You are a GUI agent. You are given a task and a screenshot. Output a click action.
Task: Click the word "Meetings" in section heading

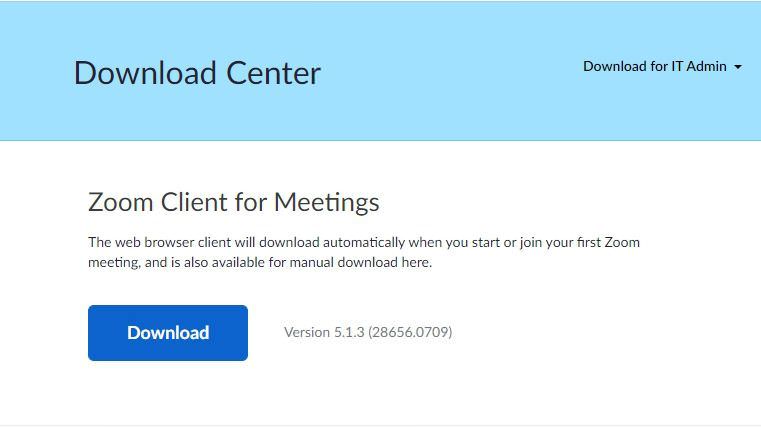point(327,203)
